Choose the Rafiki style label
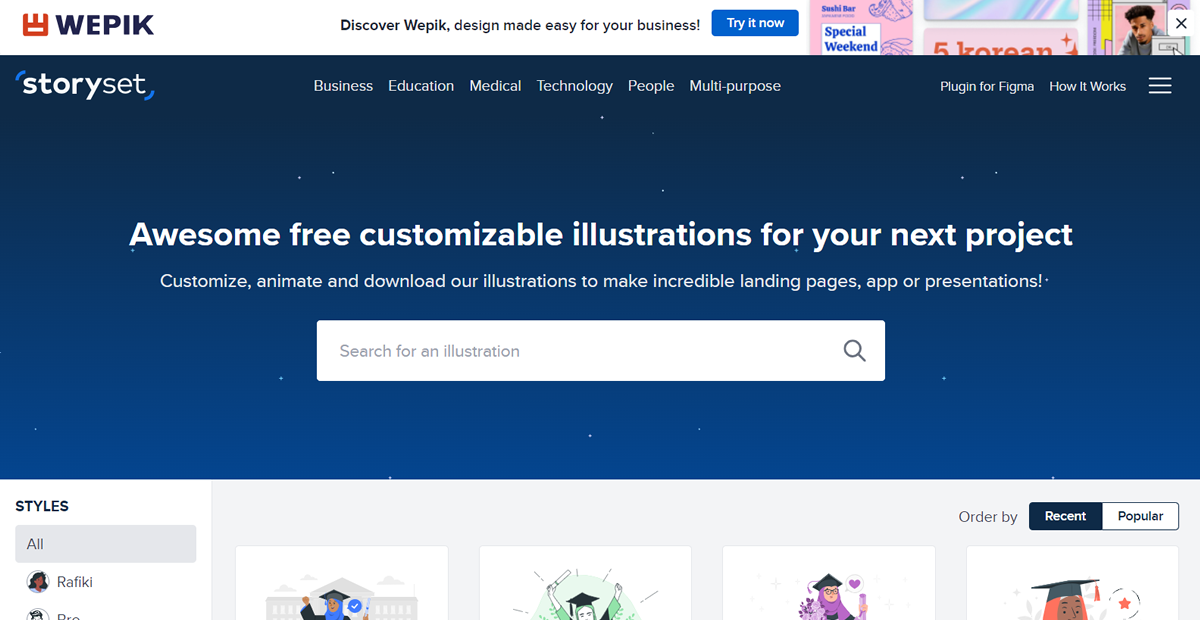 coord(75,582)
